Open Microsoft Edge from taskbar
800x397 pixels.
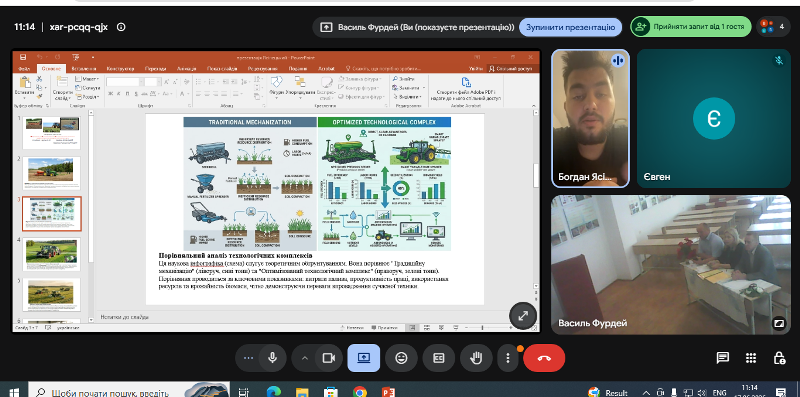(x=273, y=392)
